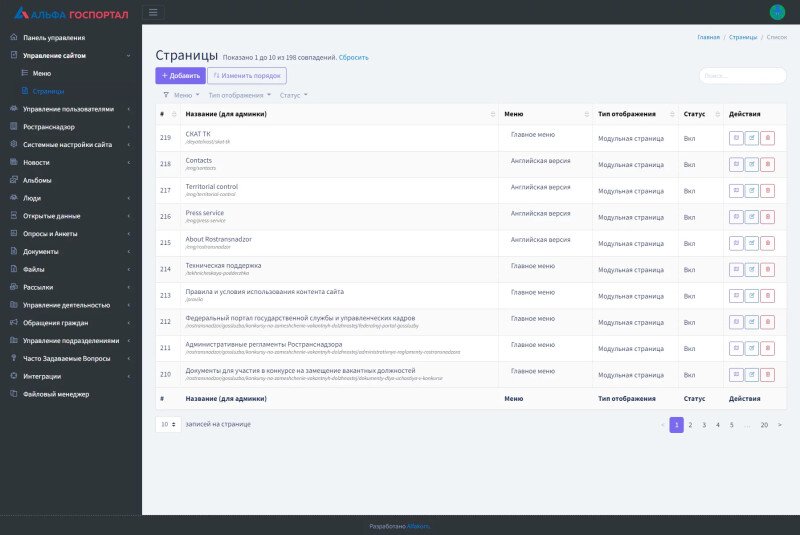Screen dimensions: 800x535
Task: Click the "Добавить" button
Action: (180, 75)
